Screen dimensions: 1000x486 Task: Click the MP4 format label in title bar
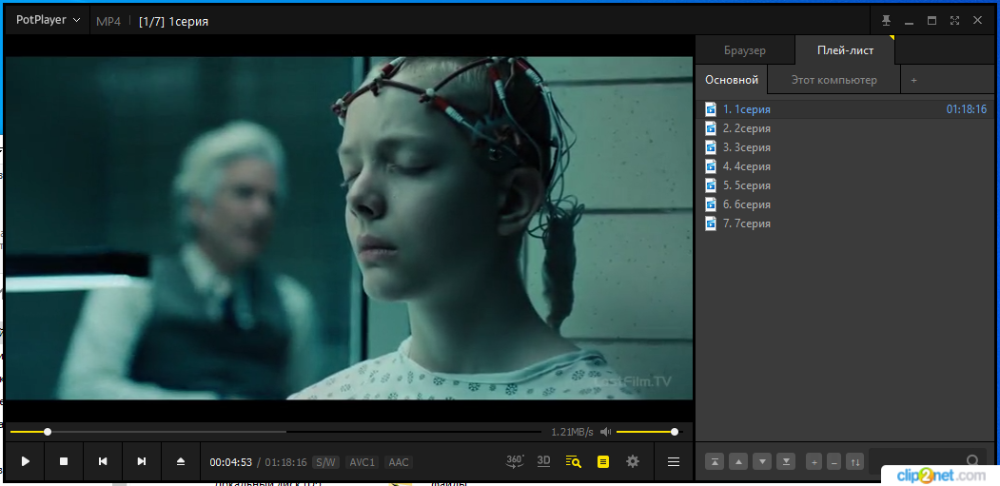[x=108, y=21]
